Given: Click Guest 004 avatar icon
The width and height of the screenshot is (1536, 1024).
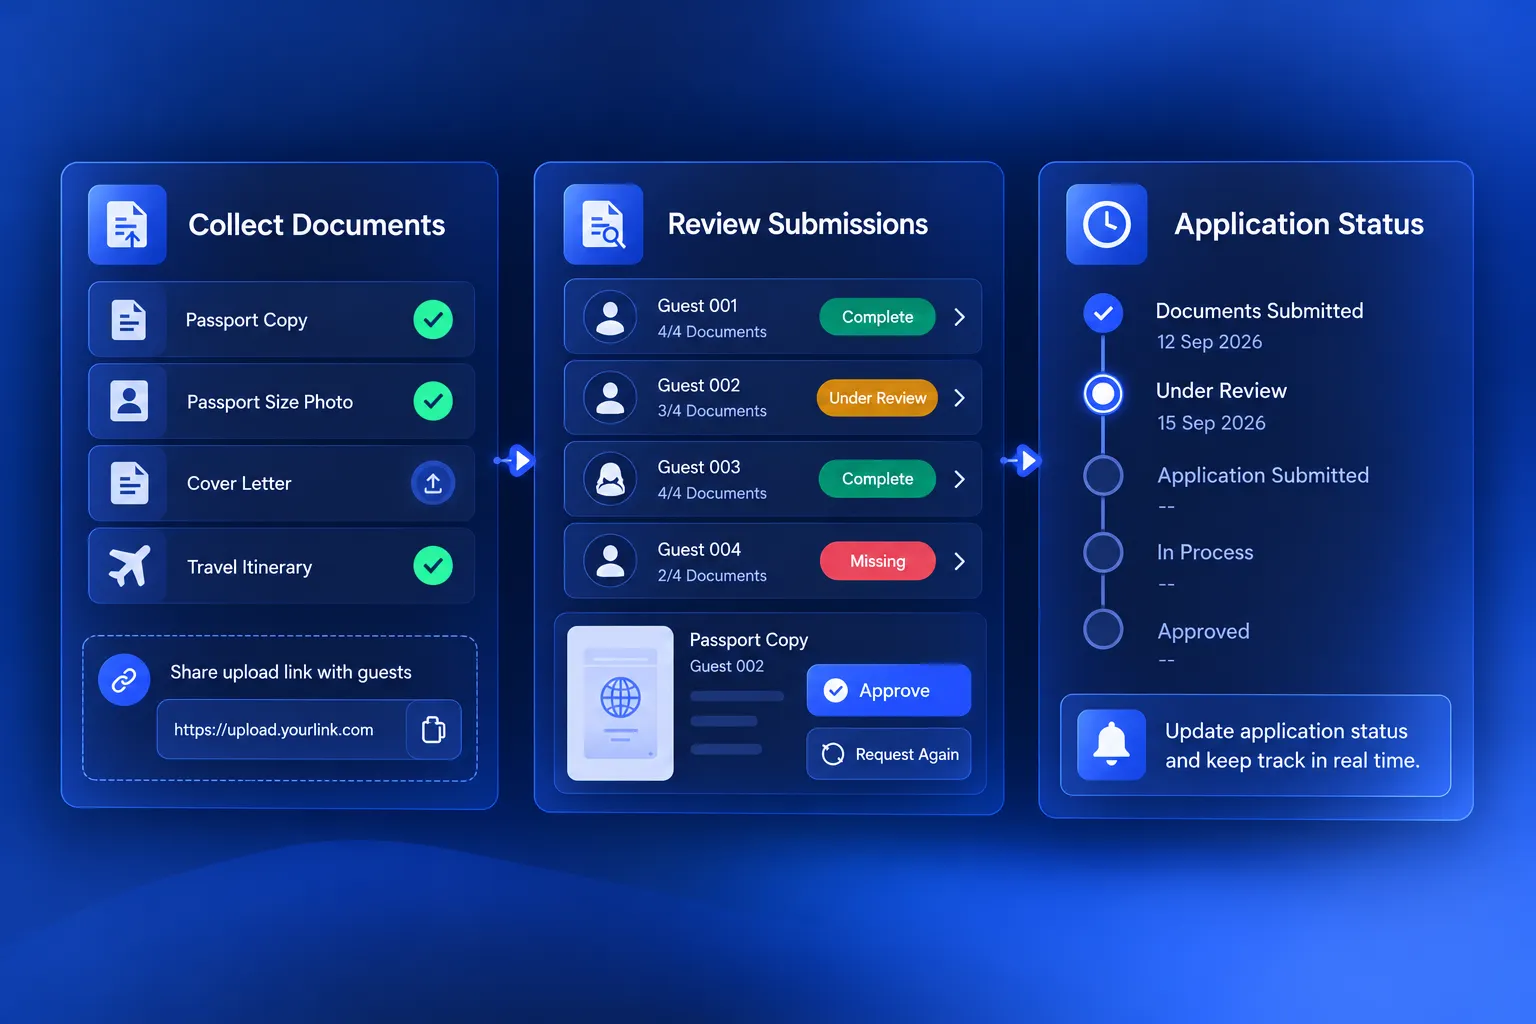Looking at the screenshot, I should (610, 561).
